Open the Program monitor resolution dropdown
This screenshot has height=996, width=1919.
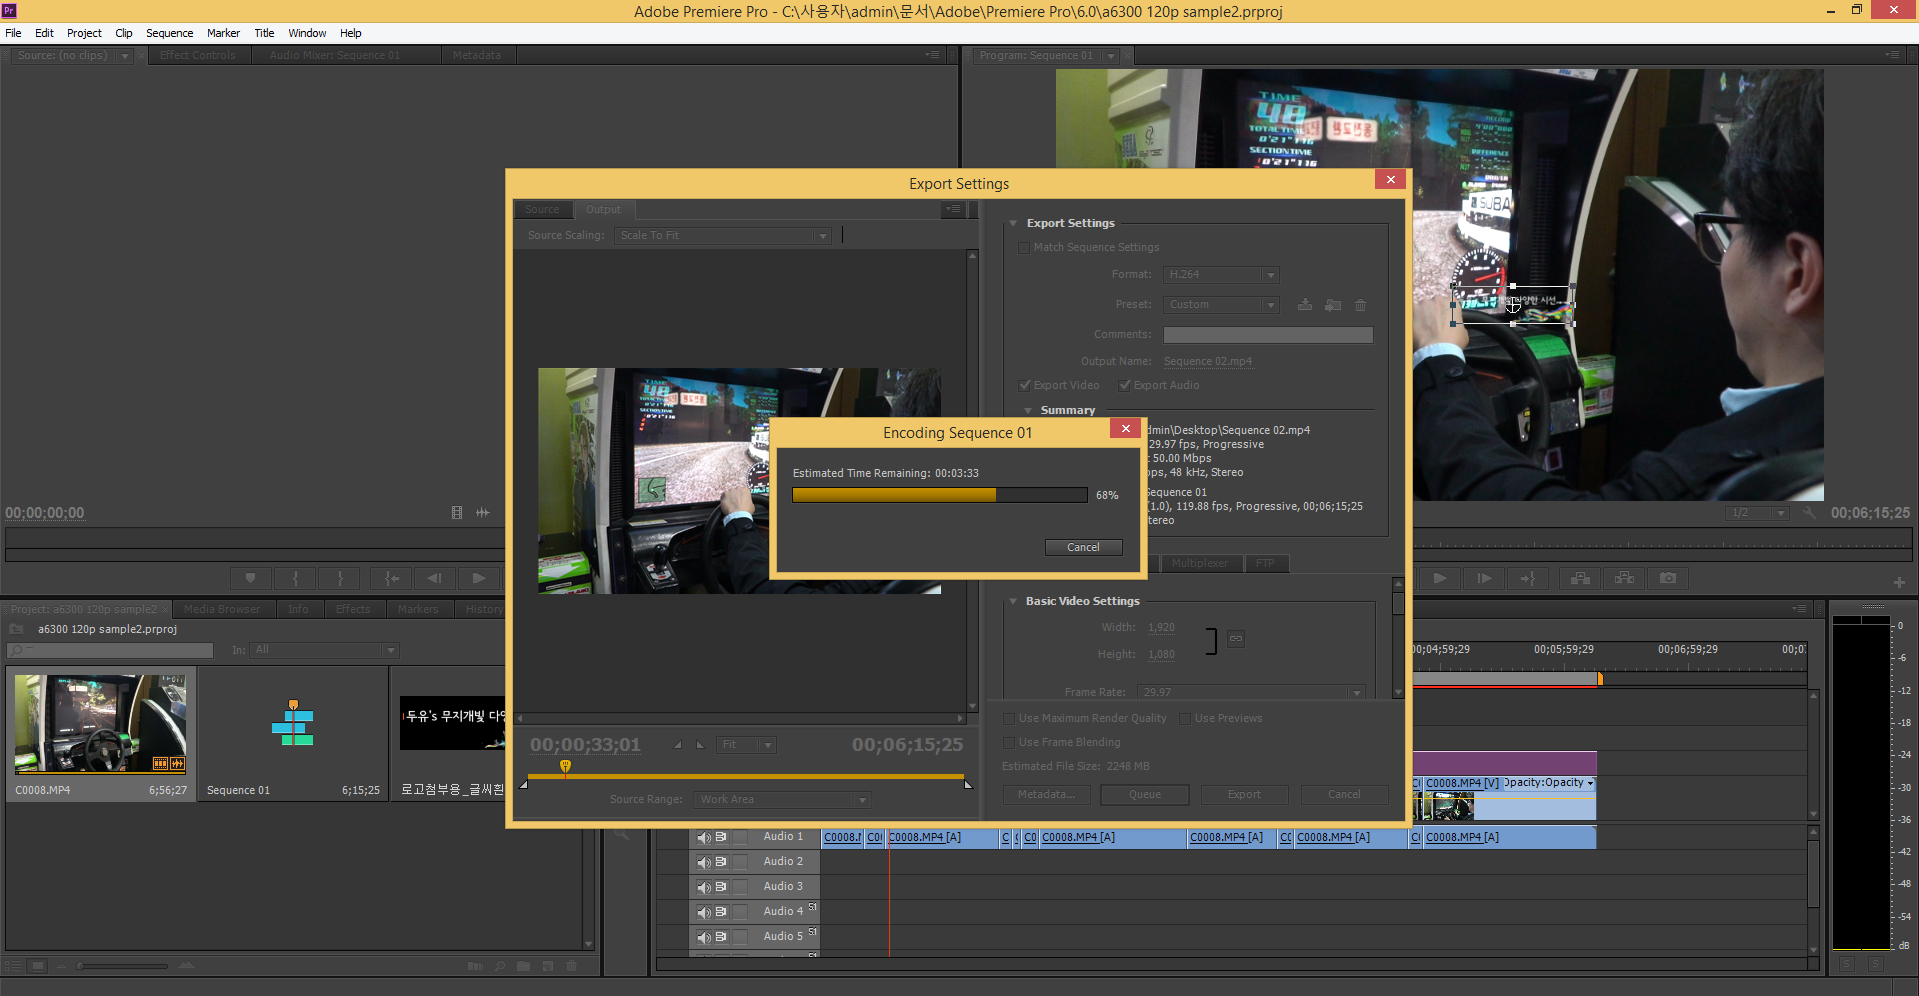1756,513
